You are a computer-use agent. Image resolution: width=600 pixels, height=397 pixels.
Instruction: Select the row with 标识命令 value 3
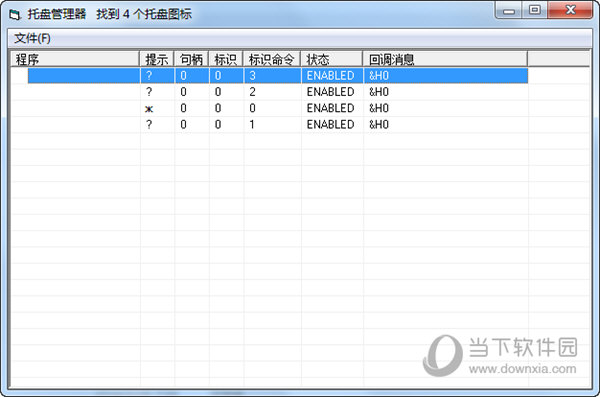point(278,75)
